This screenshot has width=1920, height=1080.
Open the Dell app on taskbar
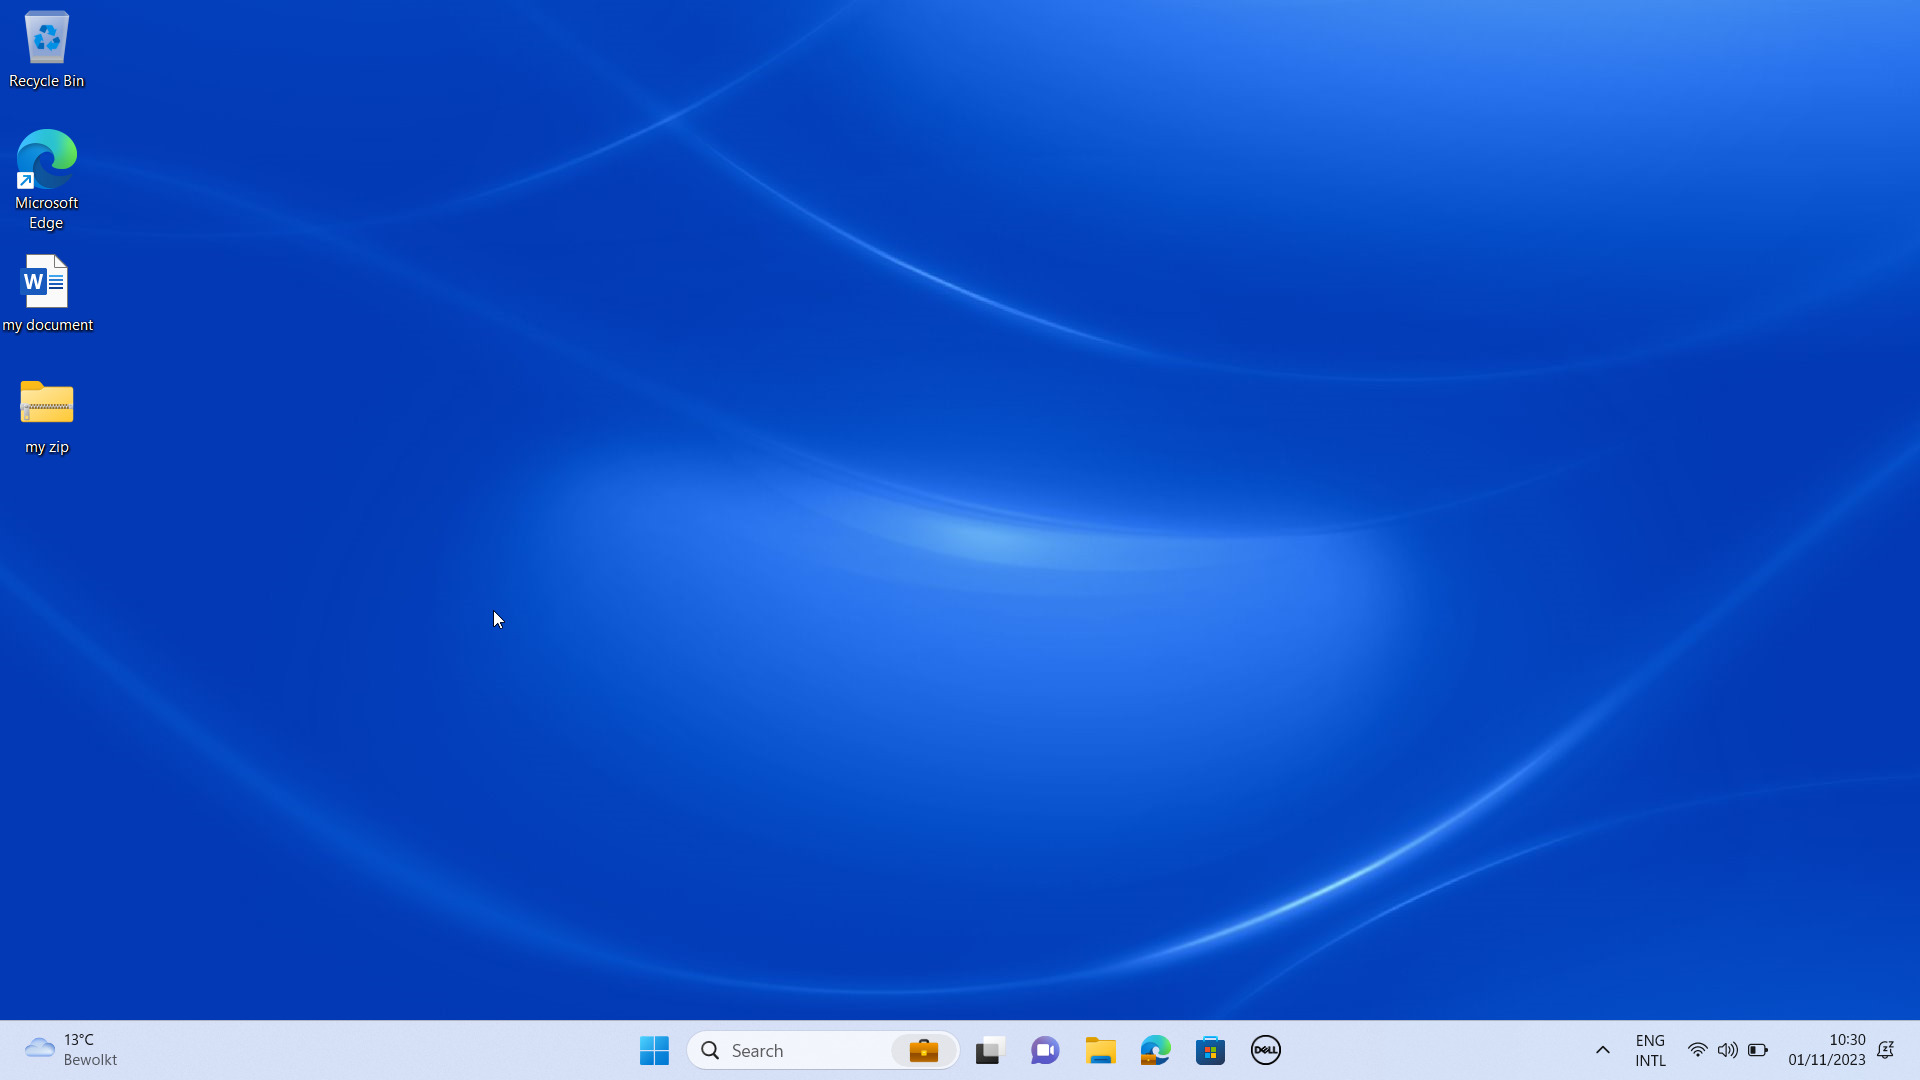point(1265,1050)
